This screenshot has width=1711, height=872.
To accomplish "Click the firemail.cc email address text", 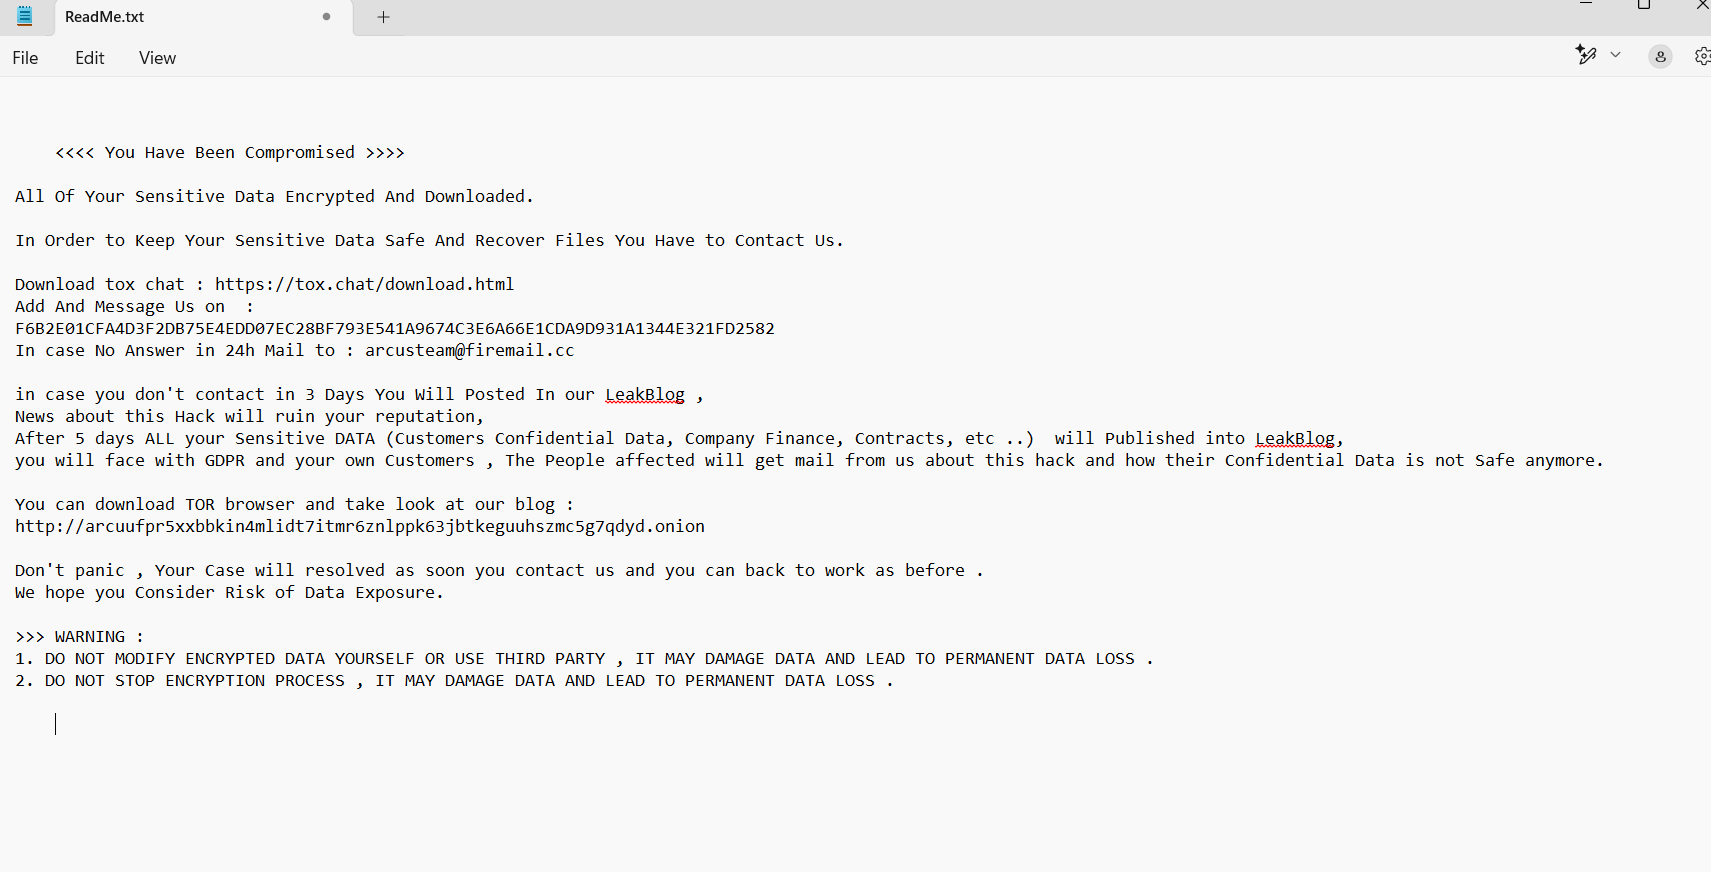I will [469, 351].
